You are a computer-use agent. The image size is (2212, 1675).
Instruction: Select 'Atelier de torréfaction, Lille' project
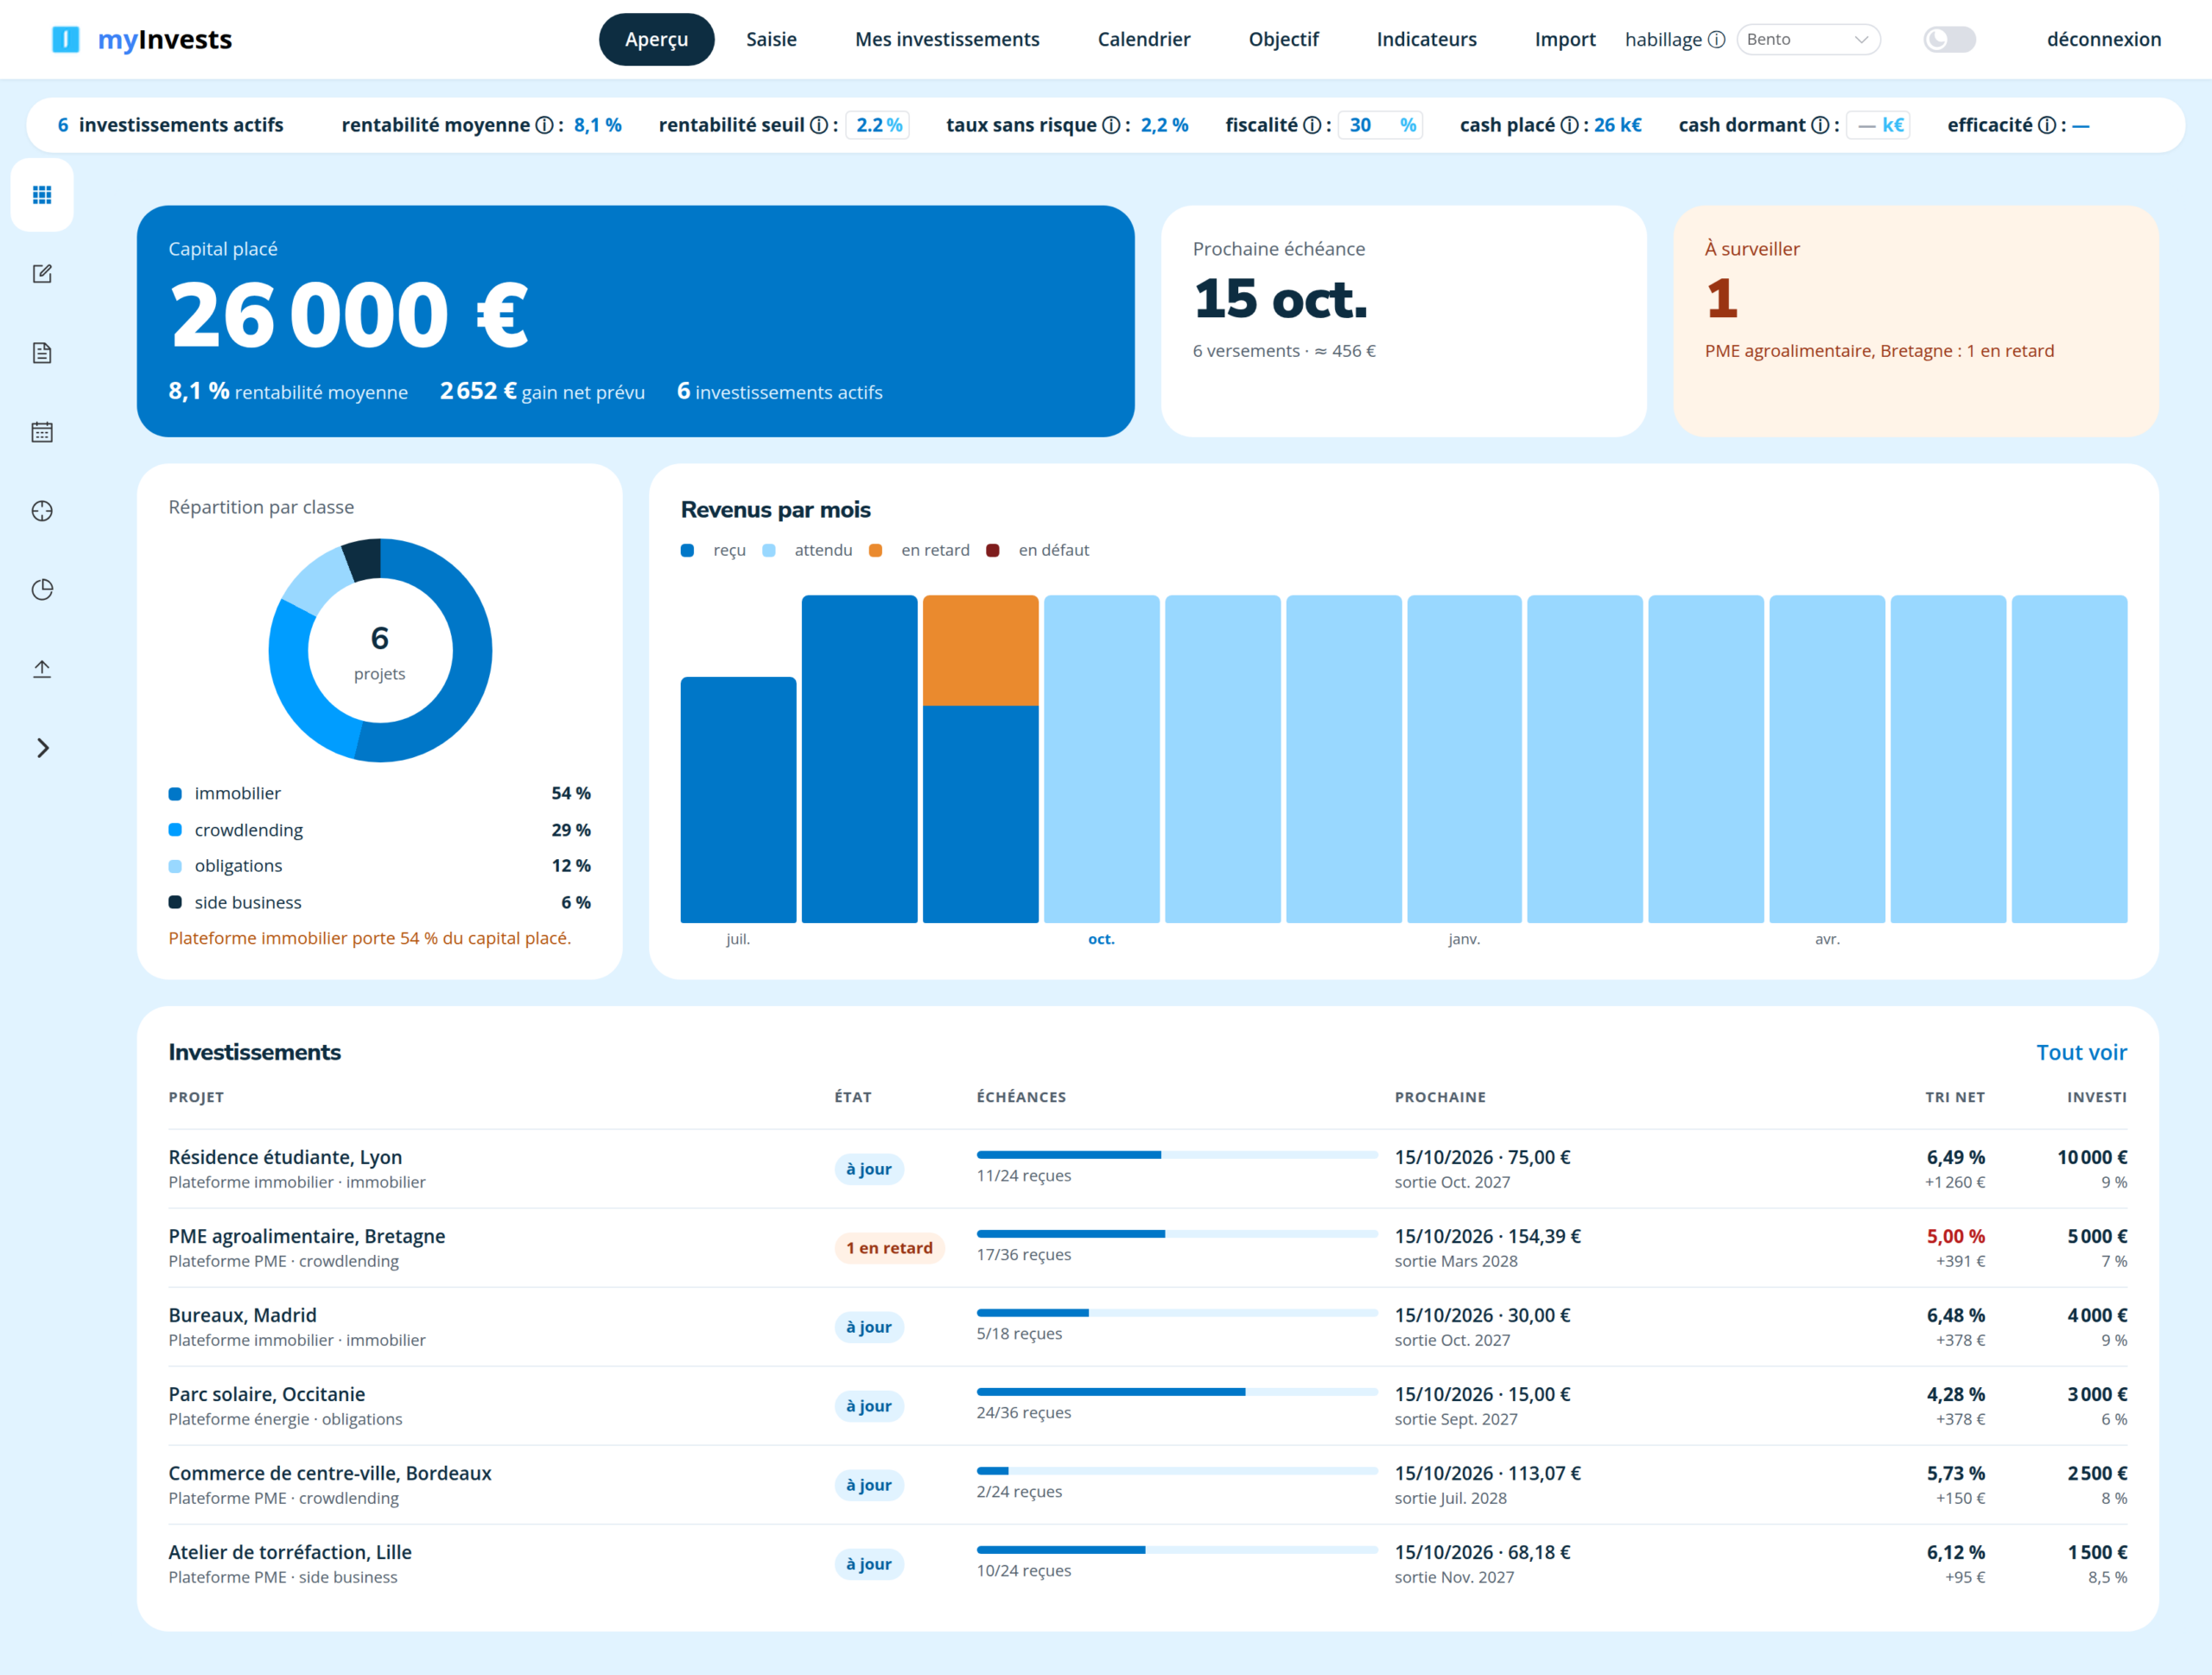coord(290,1552)
